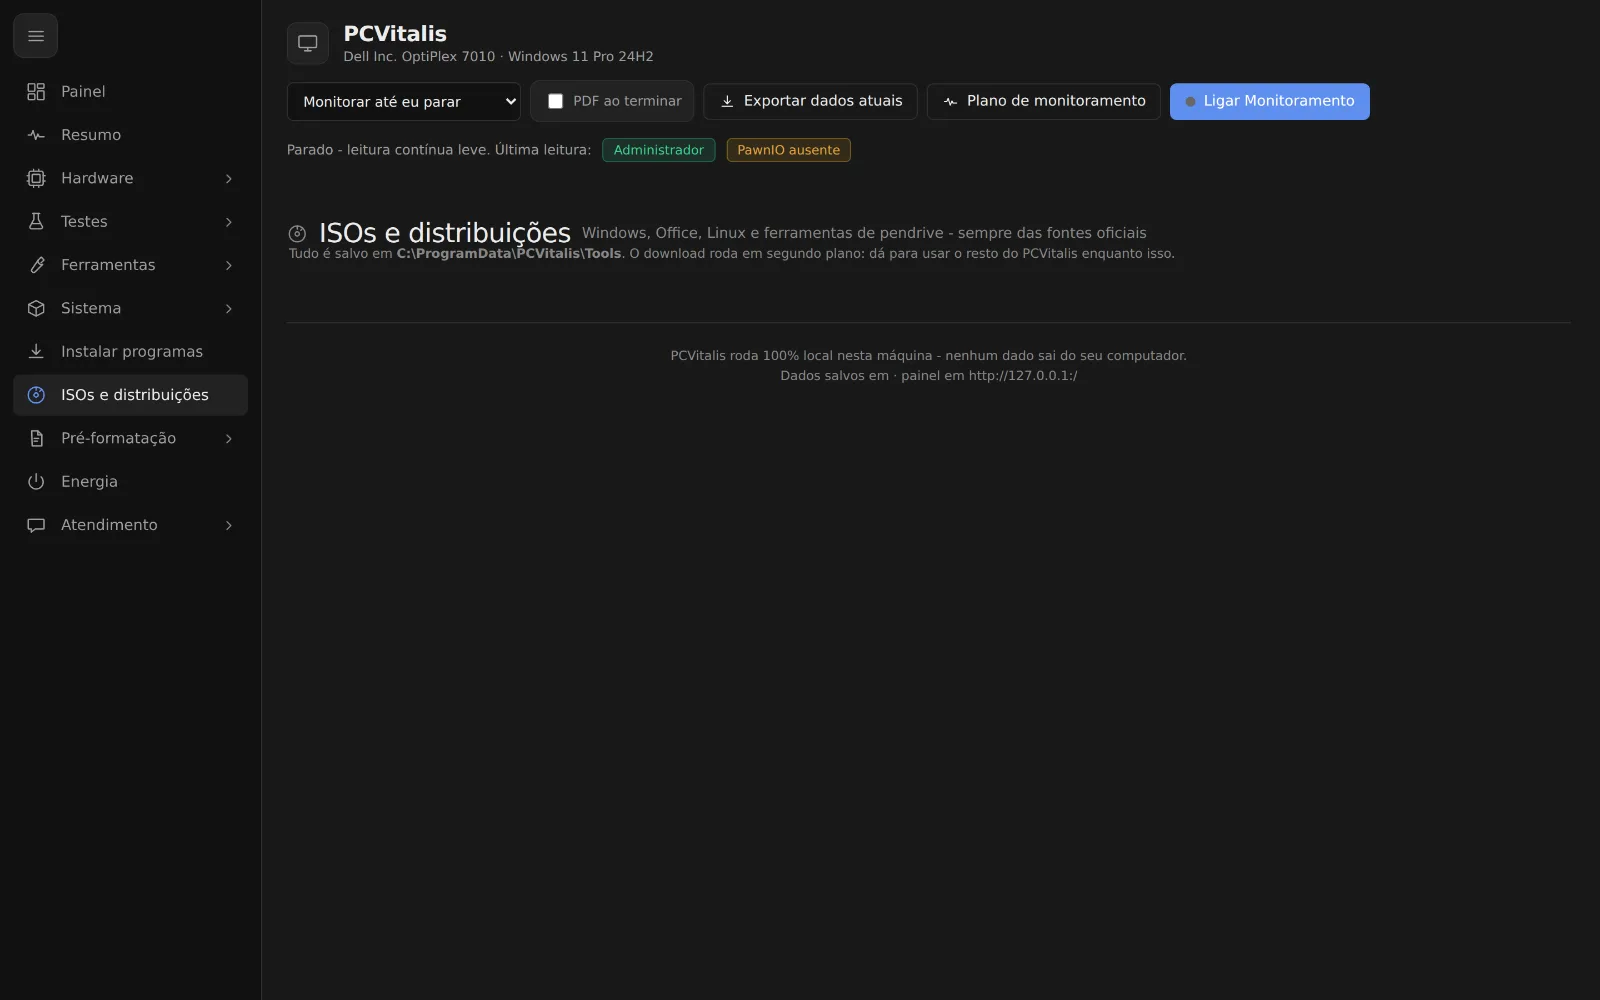Click the monitor icon beside PCVitalis title

click(308, 43)
